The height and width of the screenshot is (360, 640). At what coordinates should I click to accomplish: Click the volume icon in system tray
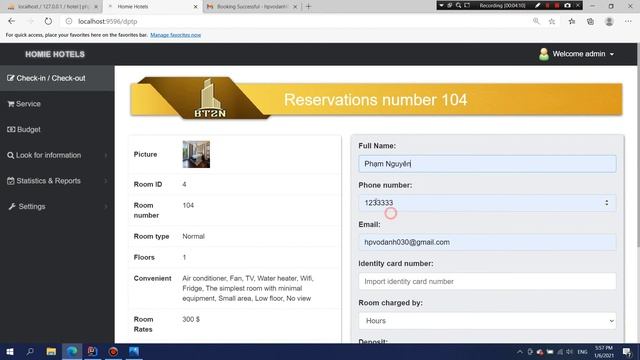click(569, 352)
